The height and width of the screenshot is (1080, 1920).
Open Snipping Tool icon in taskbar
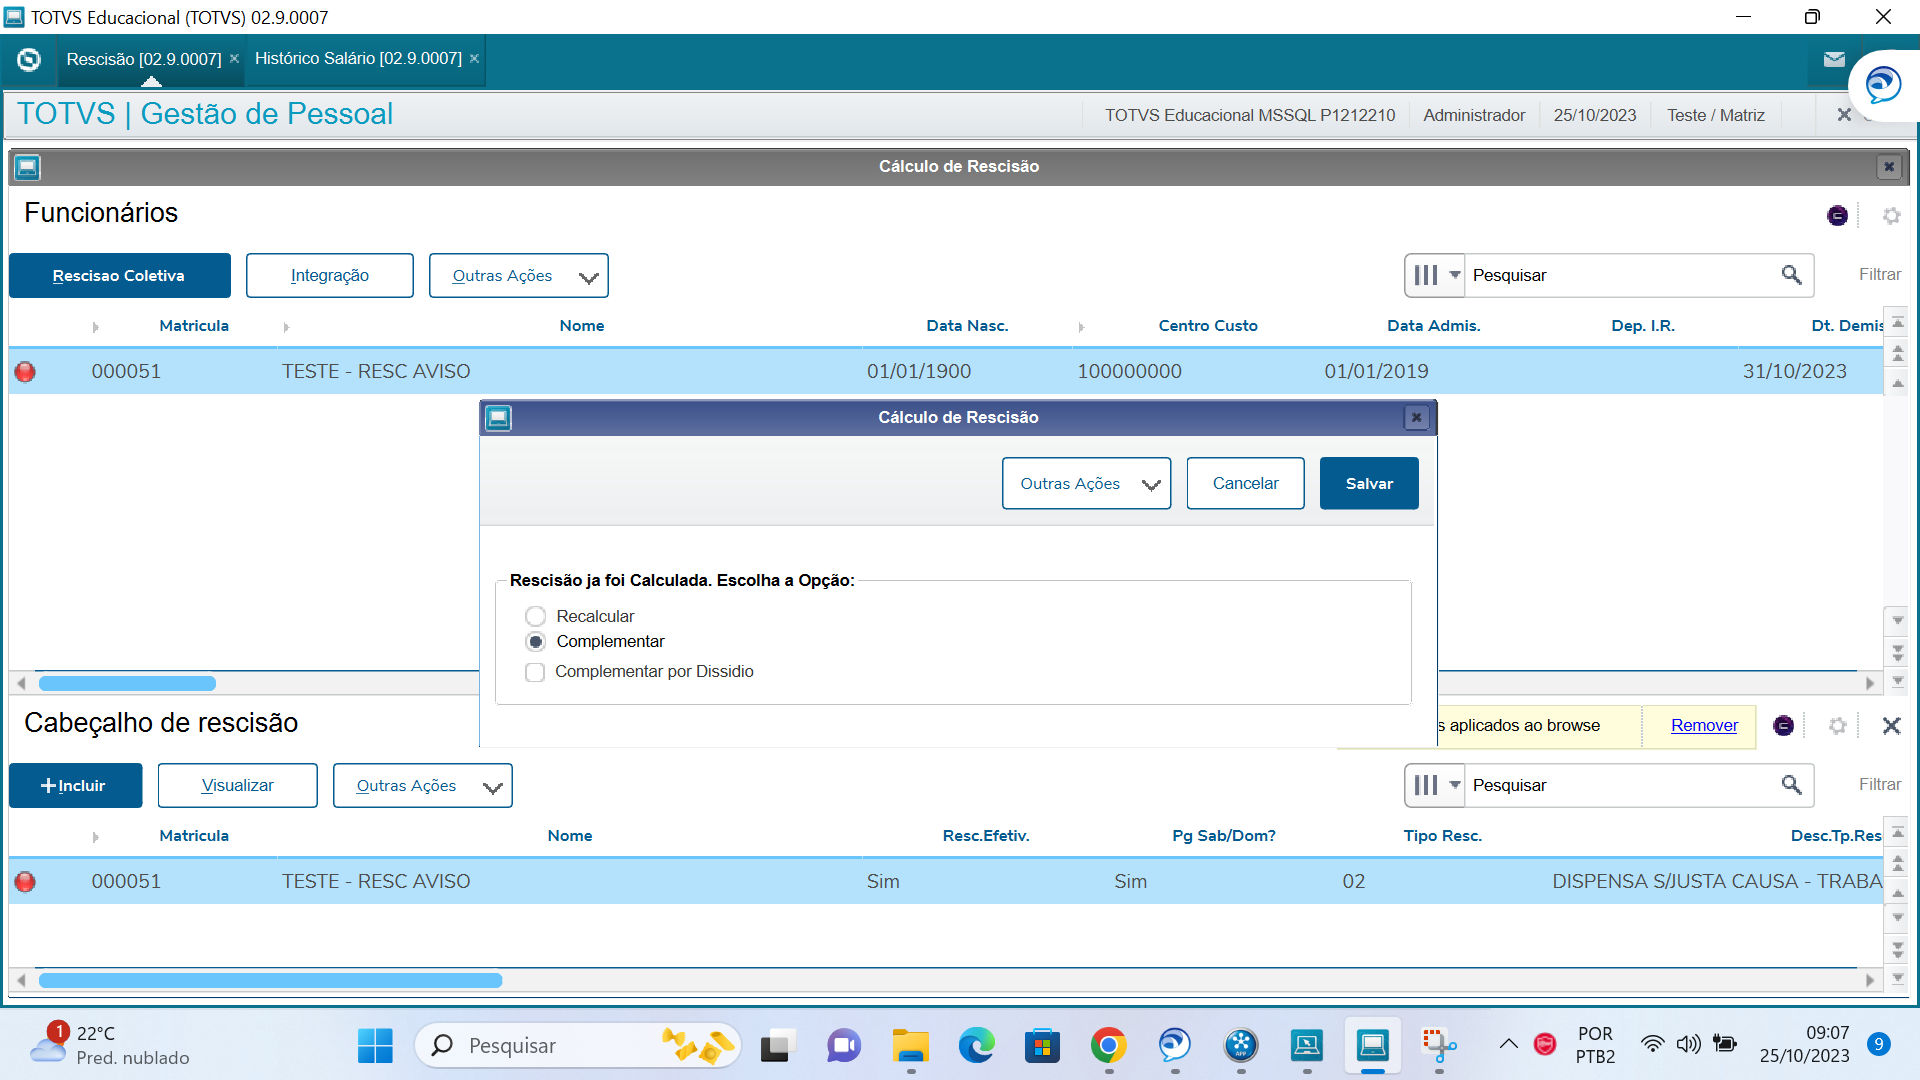pyautogui.click(x=1438, y=1046)
